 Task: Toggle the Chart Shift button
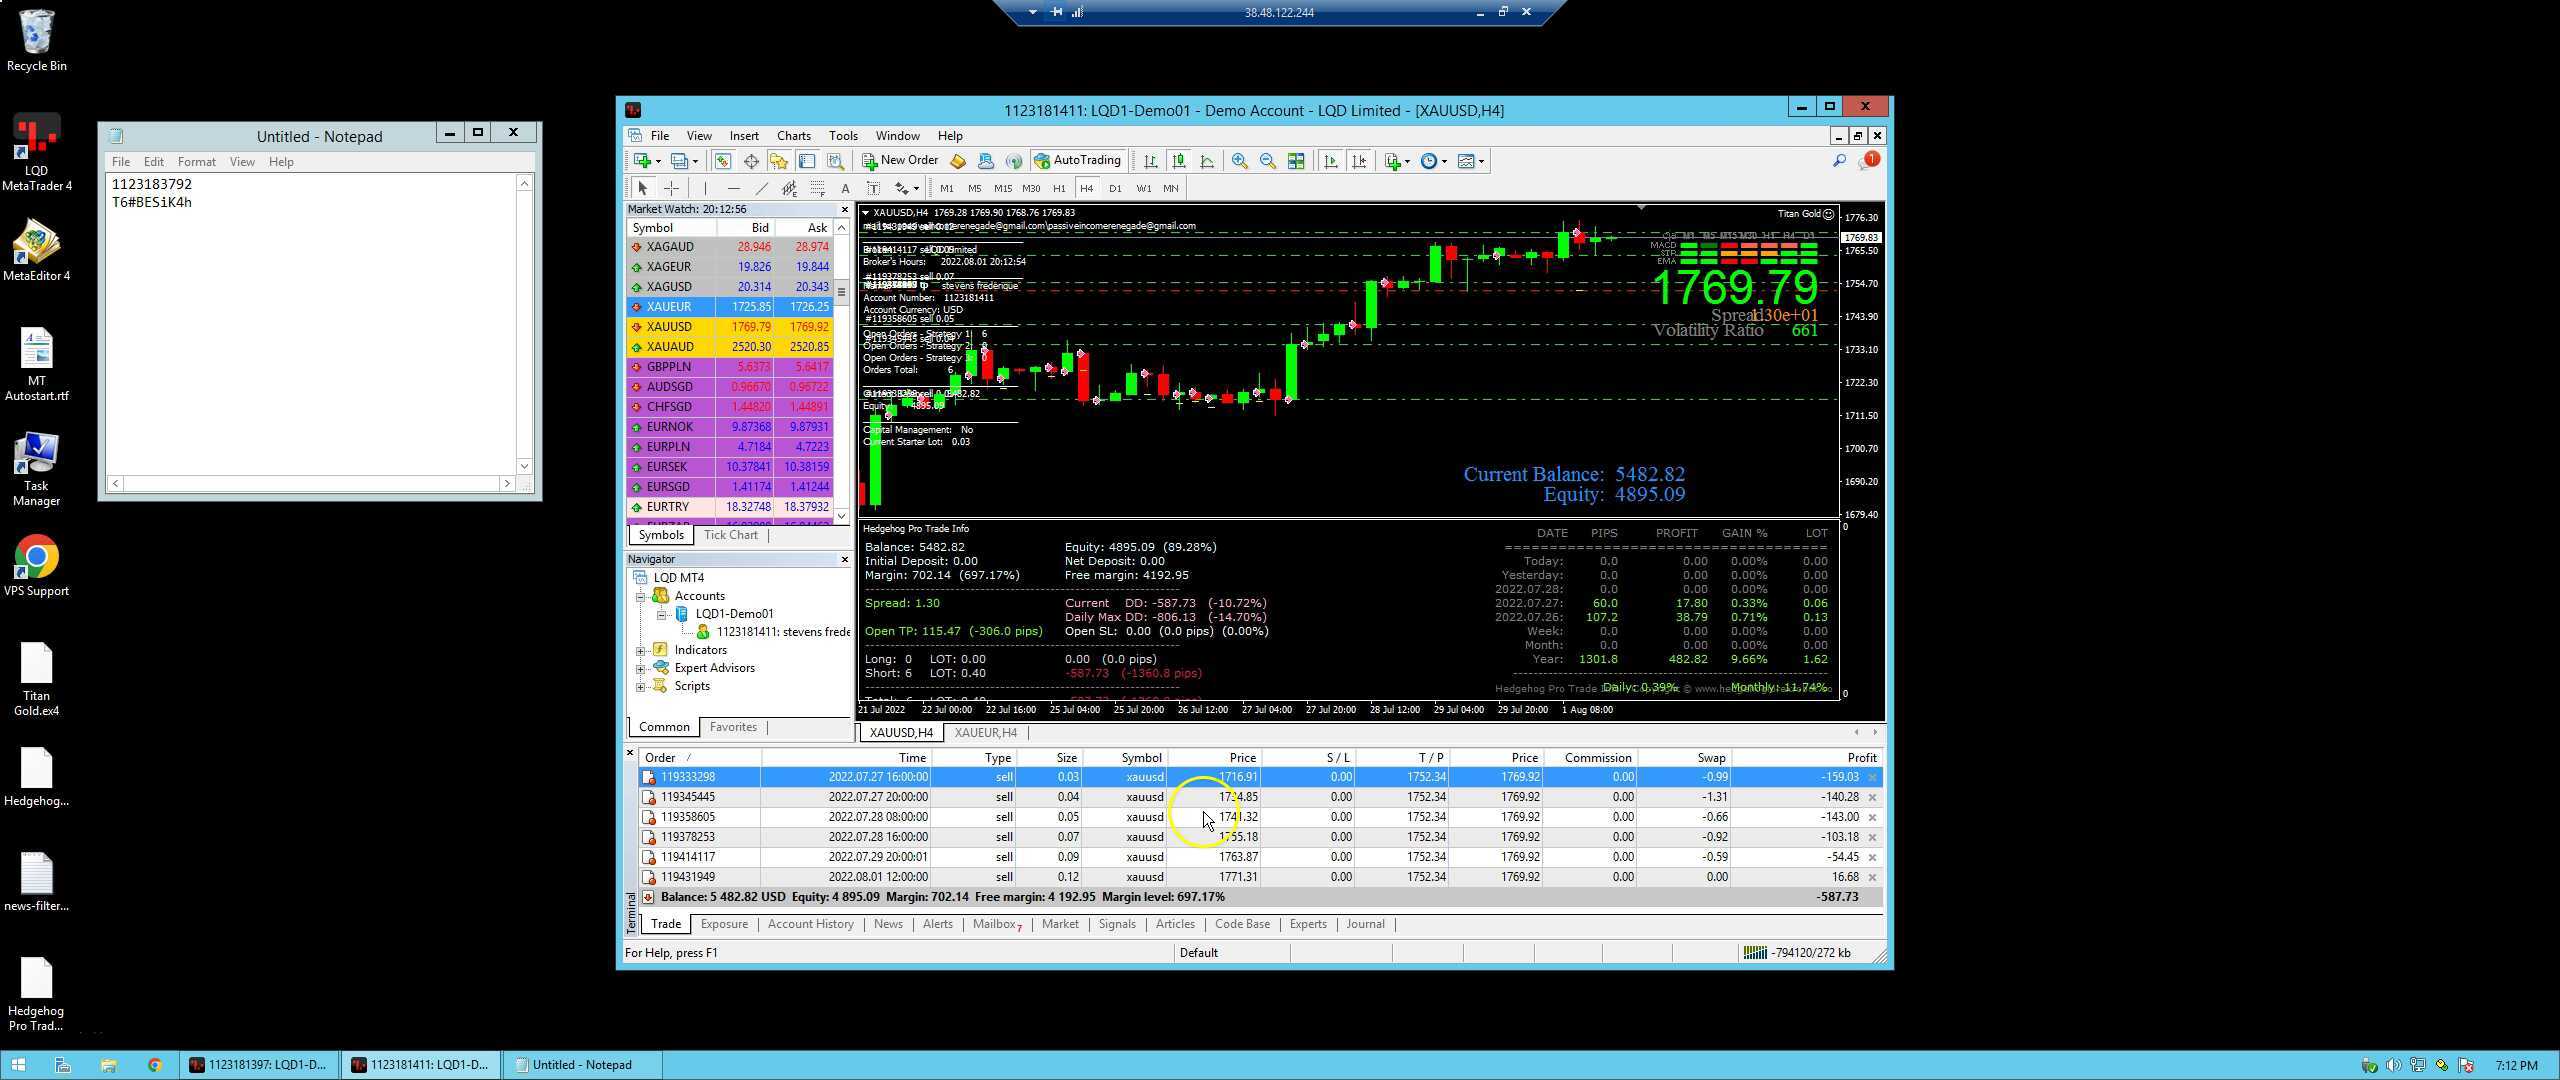click(x=1358, y=161)
